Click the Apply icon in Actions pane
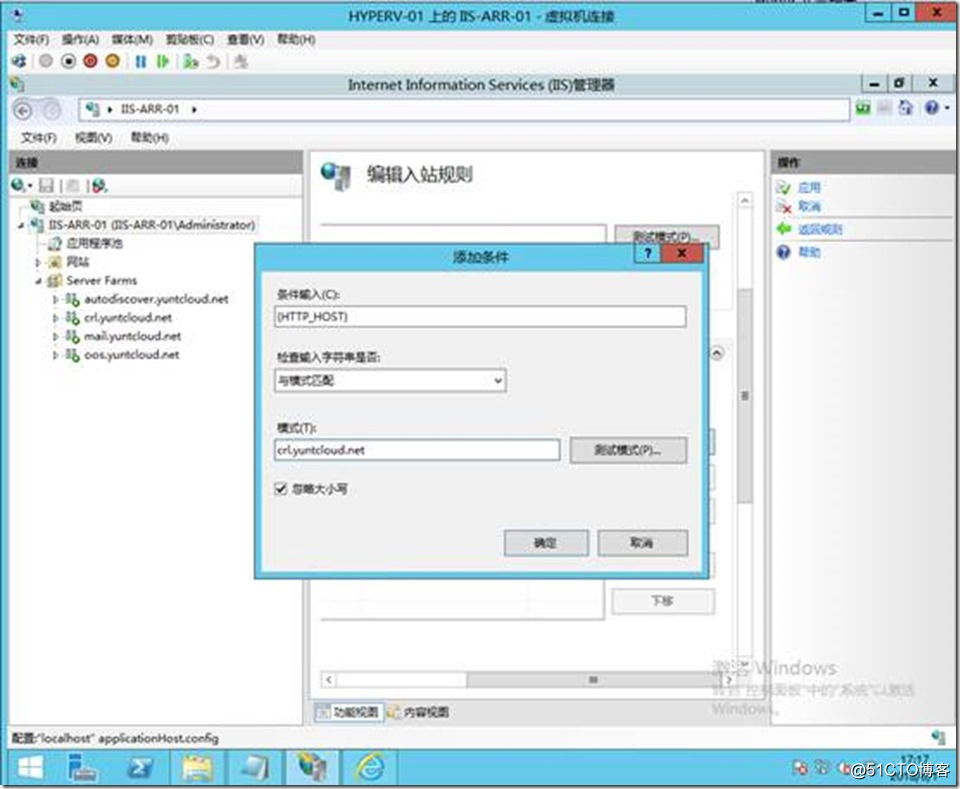 coord(783,187)
